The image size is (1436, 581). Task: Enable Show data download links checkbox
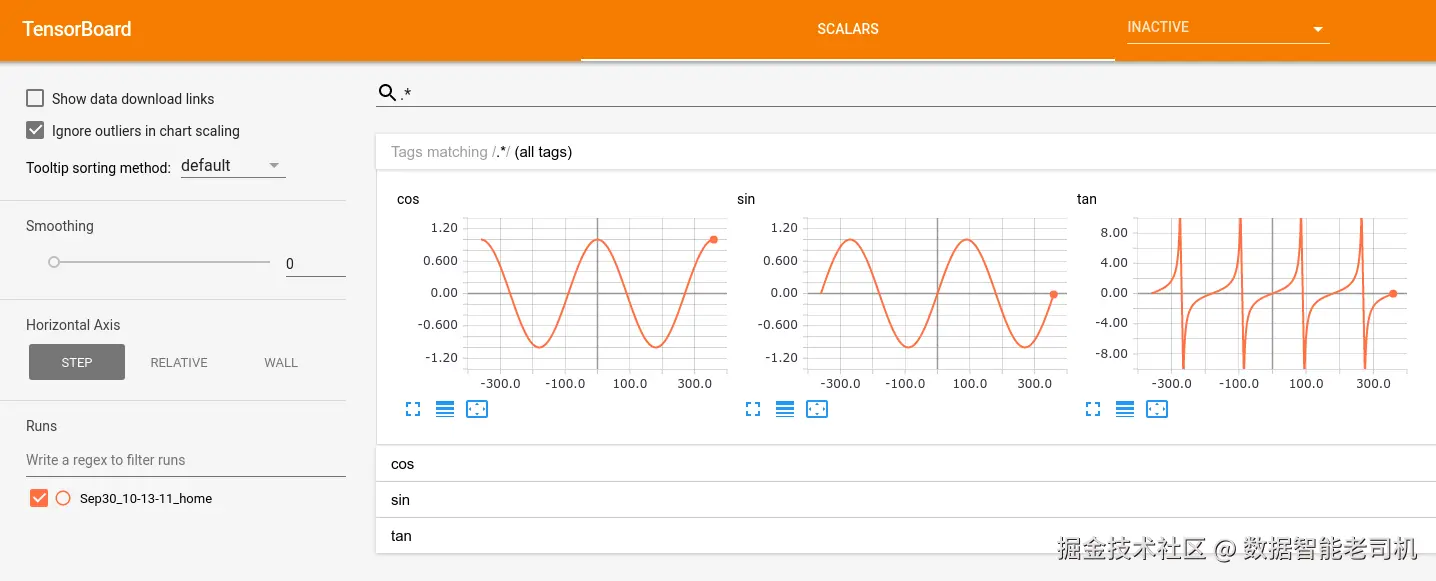coord(35,98)
